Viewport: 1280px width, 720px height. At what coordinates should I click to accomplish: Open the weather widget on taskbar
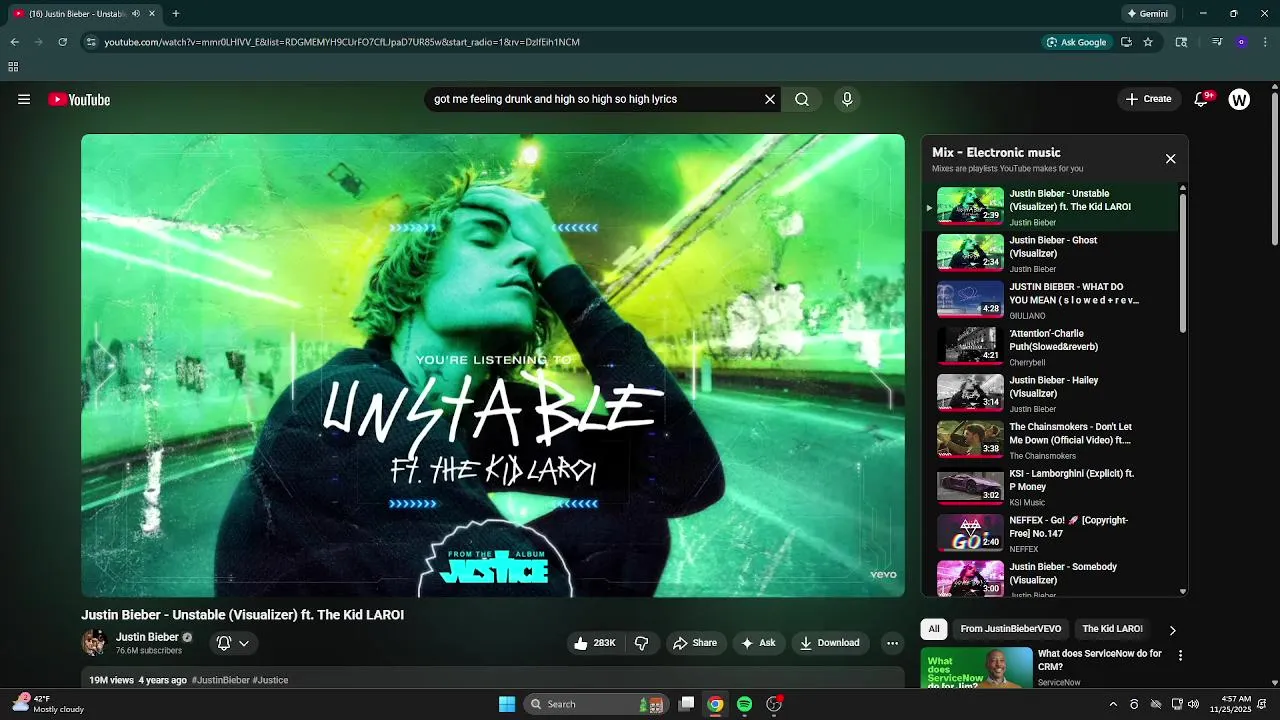[47, 704]
